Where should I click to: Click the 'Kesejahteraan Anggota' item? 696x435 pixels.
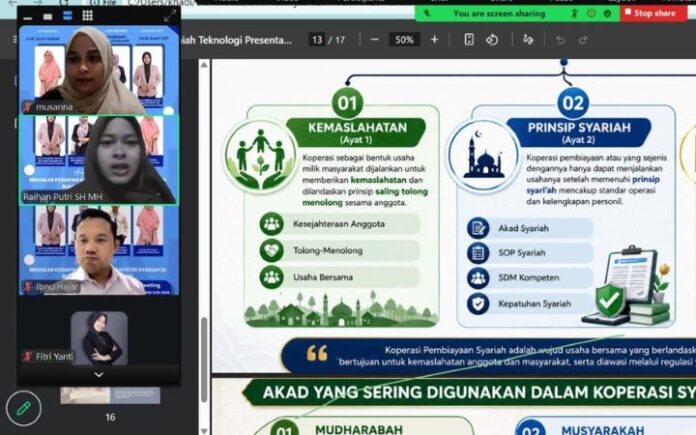pyautogui.click(x=339, y=224)
